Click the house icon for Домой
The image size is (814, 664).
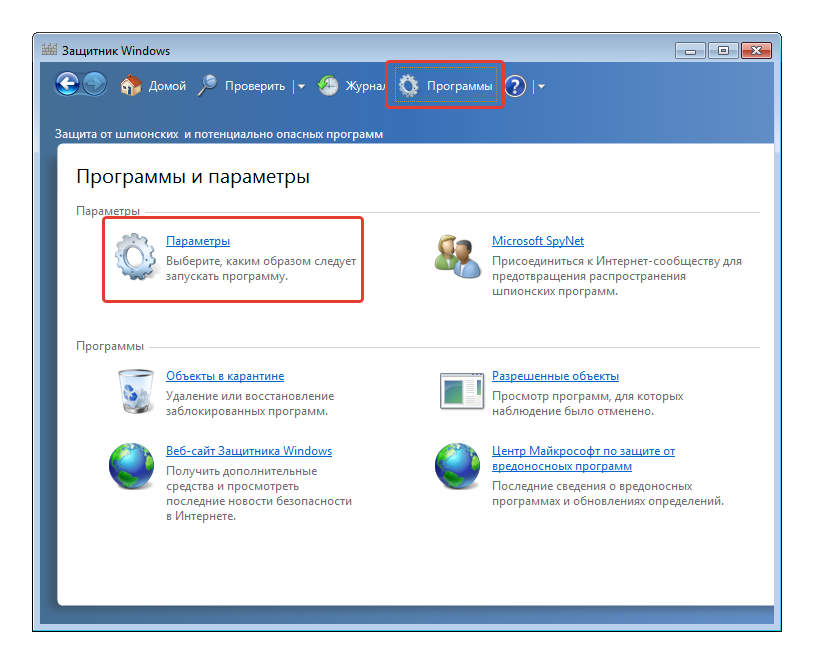(x=131, y=85)
